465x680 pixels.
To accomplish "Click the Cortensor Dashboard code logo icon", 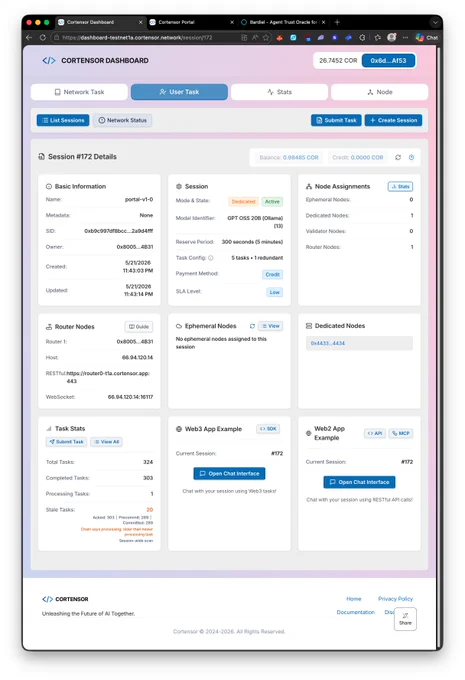I will pyautogui.click(x=49, y=61).
